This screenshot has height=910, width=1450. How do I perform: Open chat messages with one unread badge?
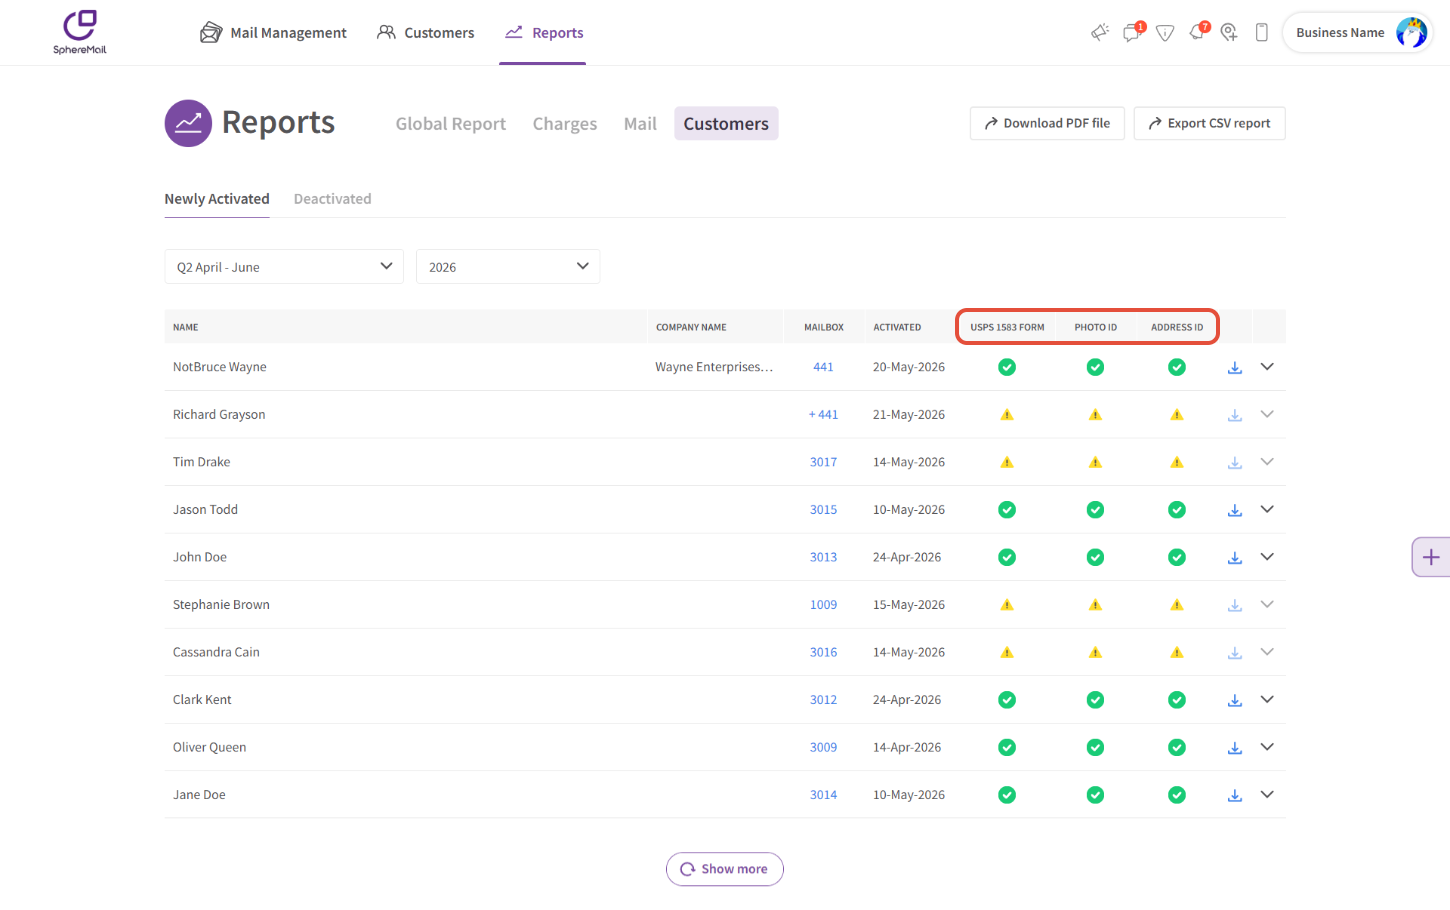click(x=1133, y=32)
